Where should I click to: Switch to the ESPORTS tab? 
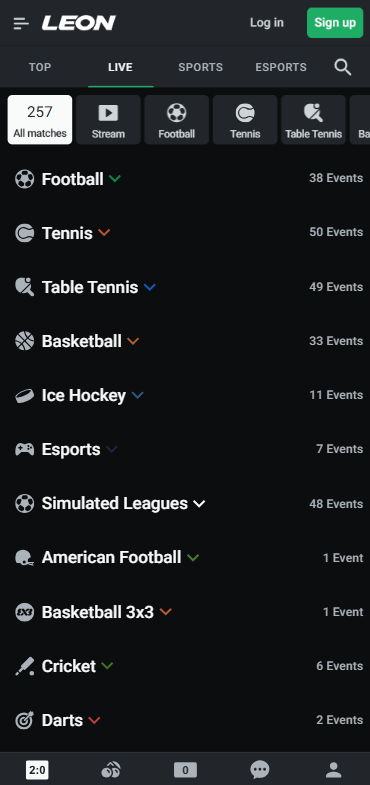[281, 67]
